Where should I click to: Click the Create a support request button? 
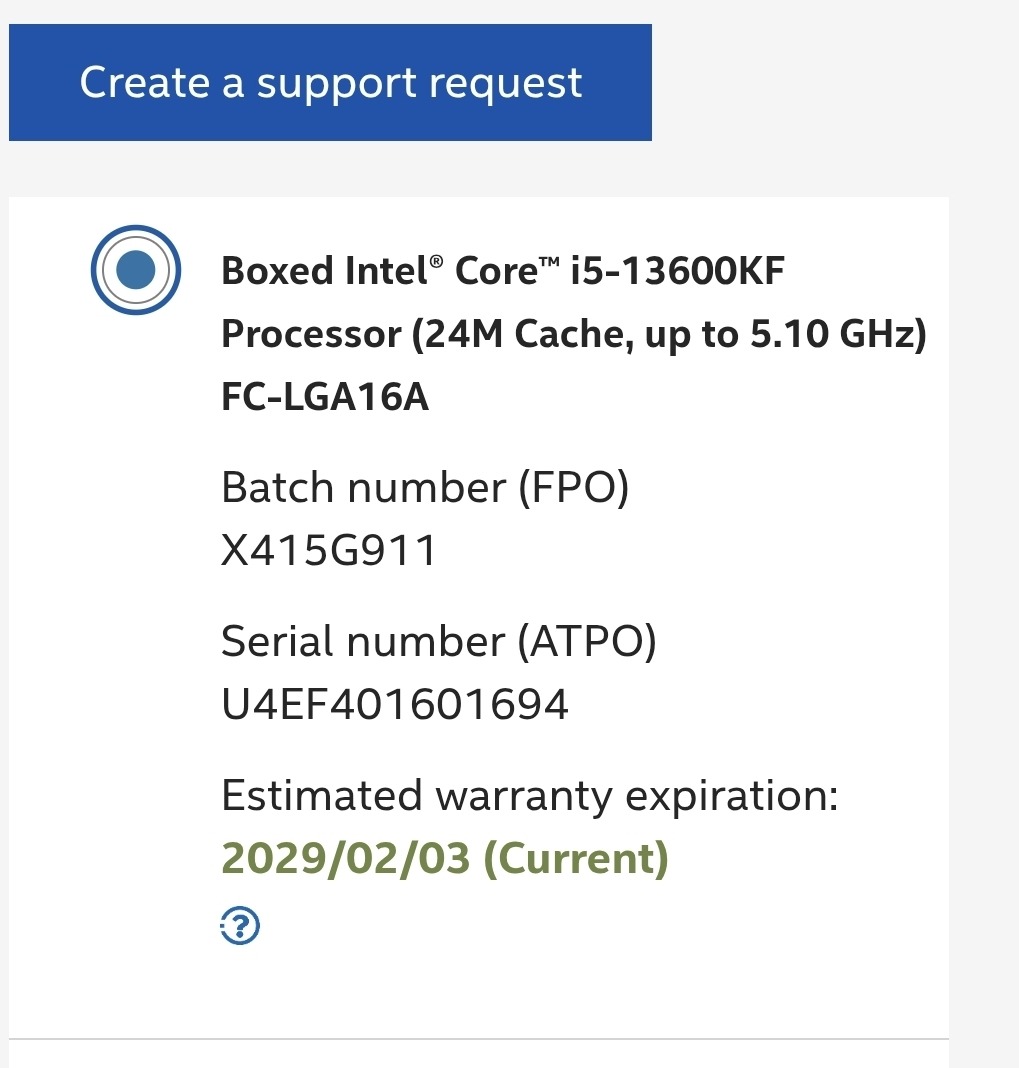pos(330,83)
